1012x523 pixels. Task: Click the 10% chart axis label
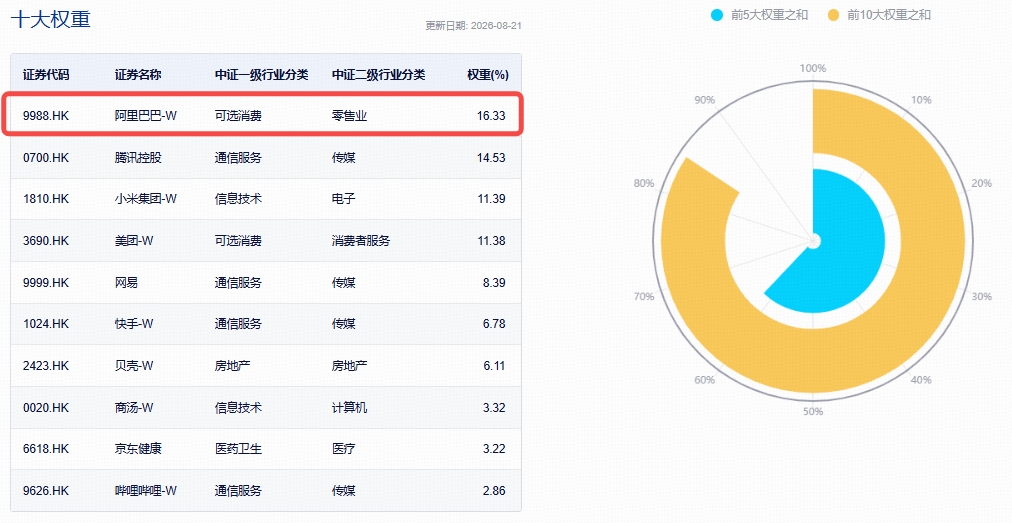pyautogui.click(x=922, y=100)
